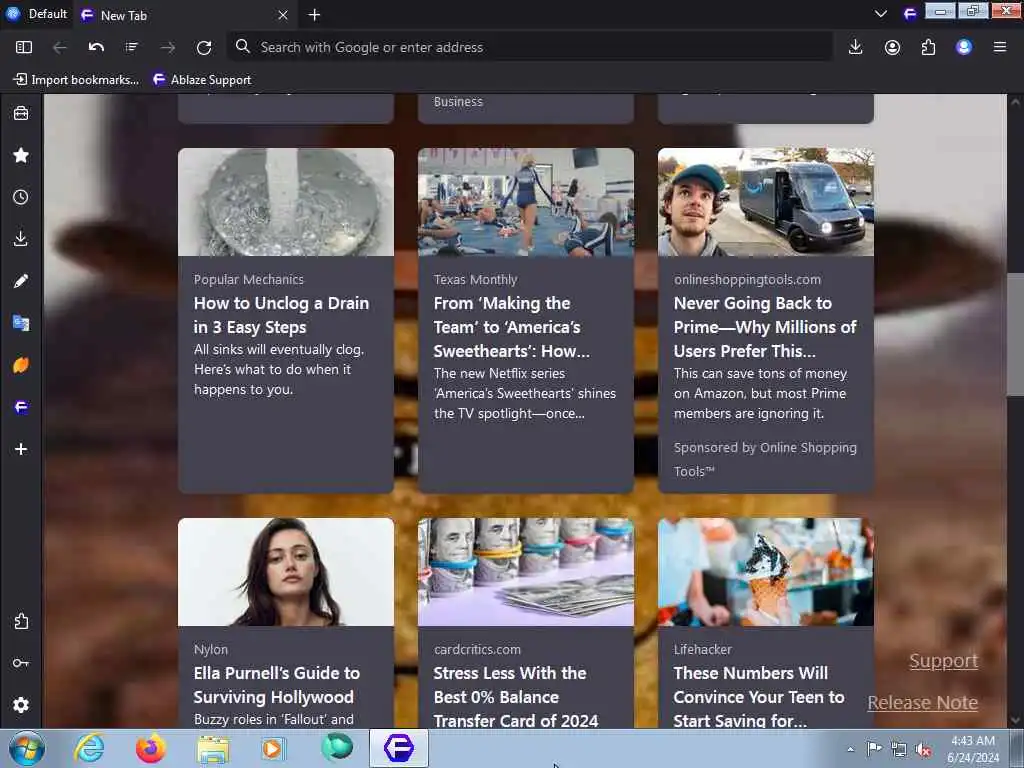
Task: Click the green globe taskbar icon
Action: click(x=337, y=748)
